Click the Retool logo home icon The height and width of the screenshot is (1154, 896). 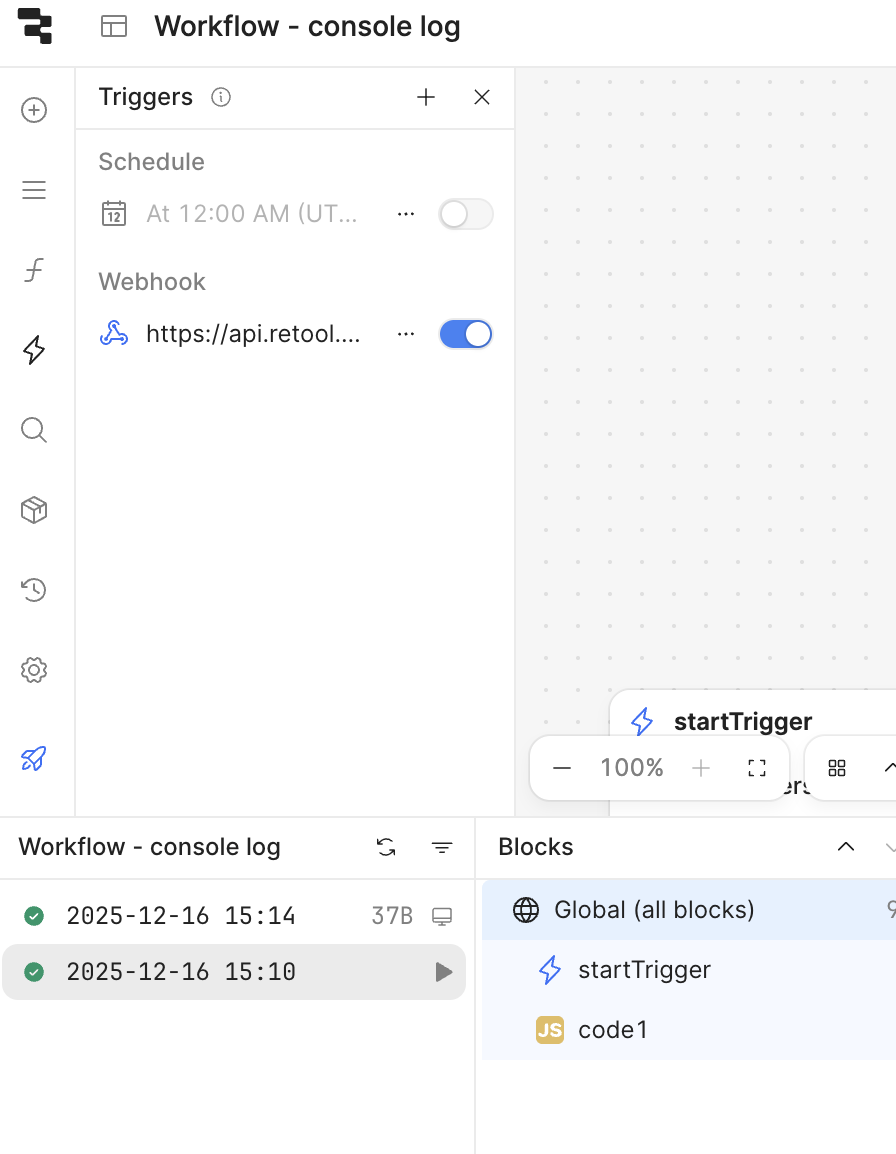(x=35, y=26)
